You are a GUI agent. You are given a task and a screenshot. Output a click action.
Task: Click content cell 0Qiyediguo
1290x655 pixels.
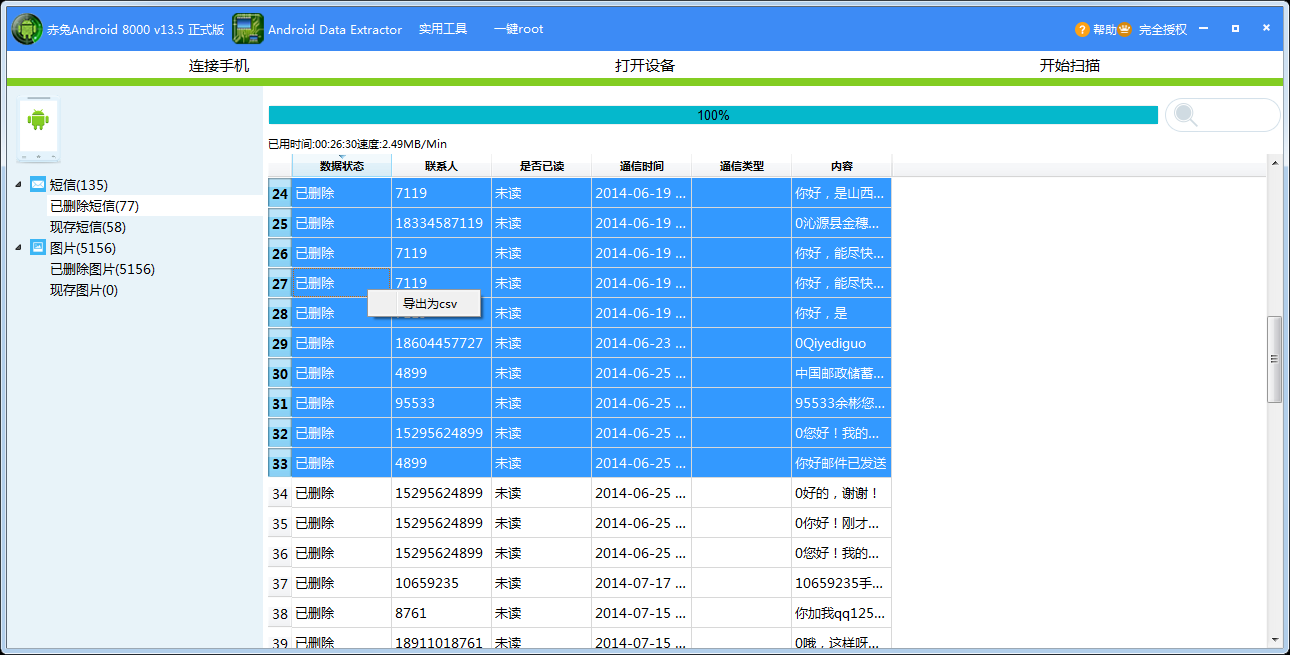click(842, 343)
